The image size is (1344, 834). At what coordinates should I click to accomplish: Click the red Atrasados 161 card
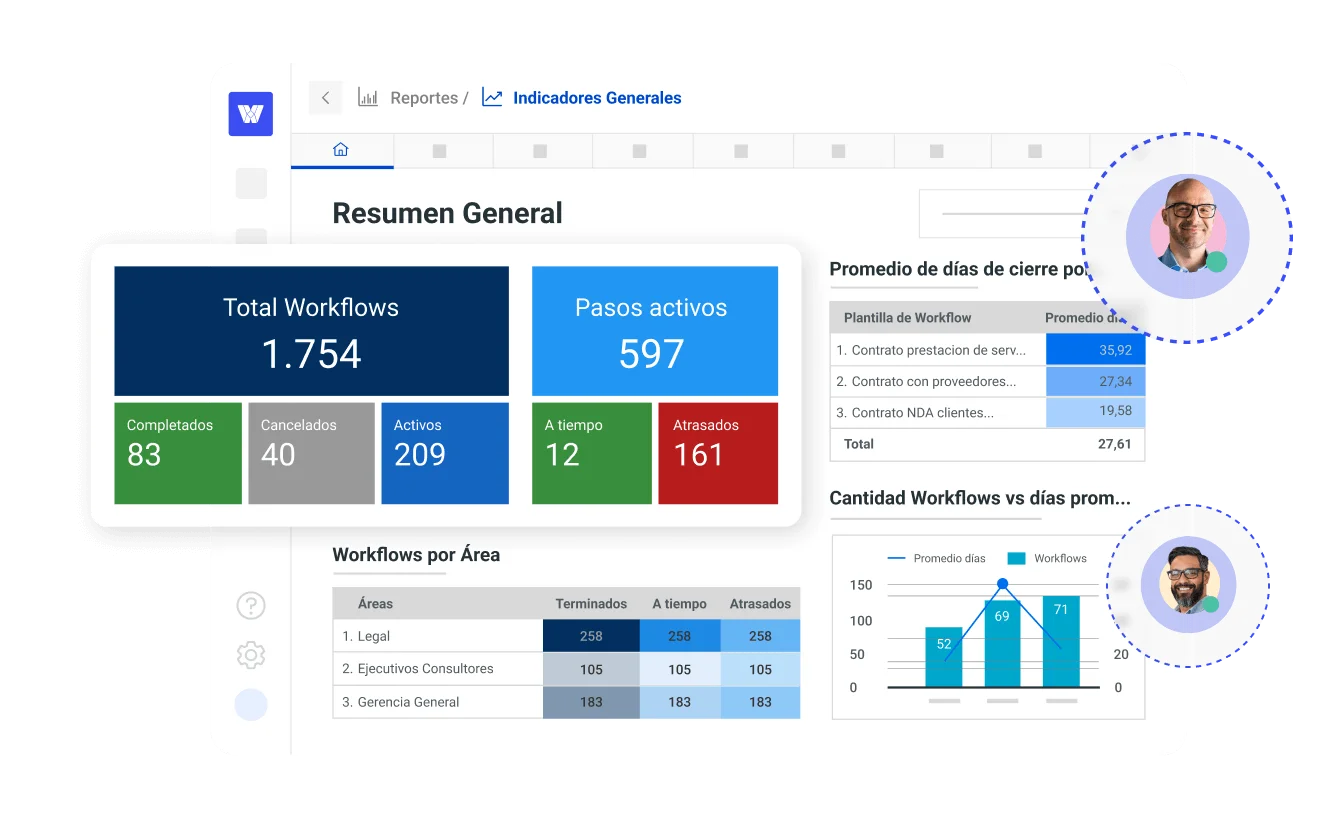pyautogui.click(x=717, y=452)
